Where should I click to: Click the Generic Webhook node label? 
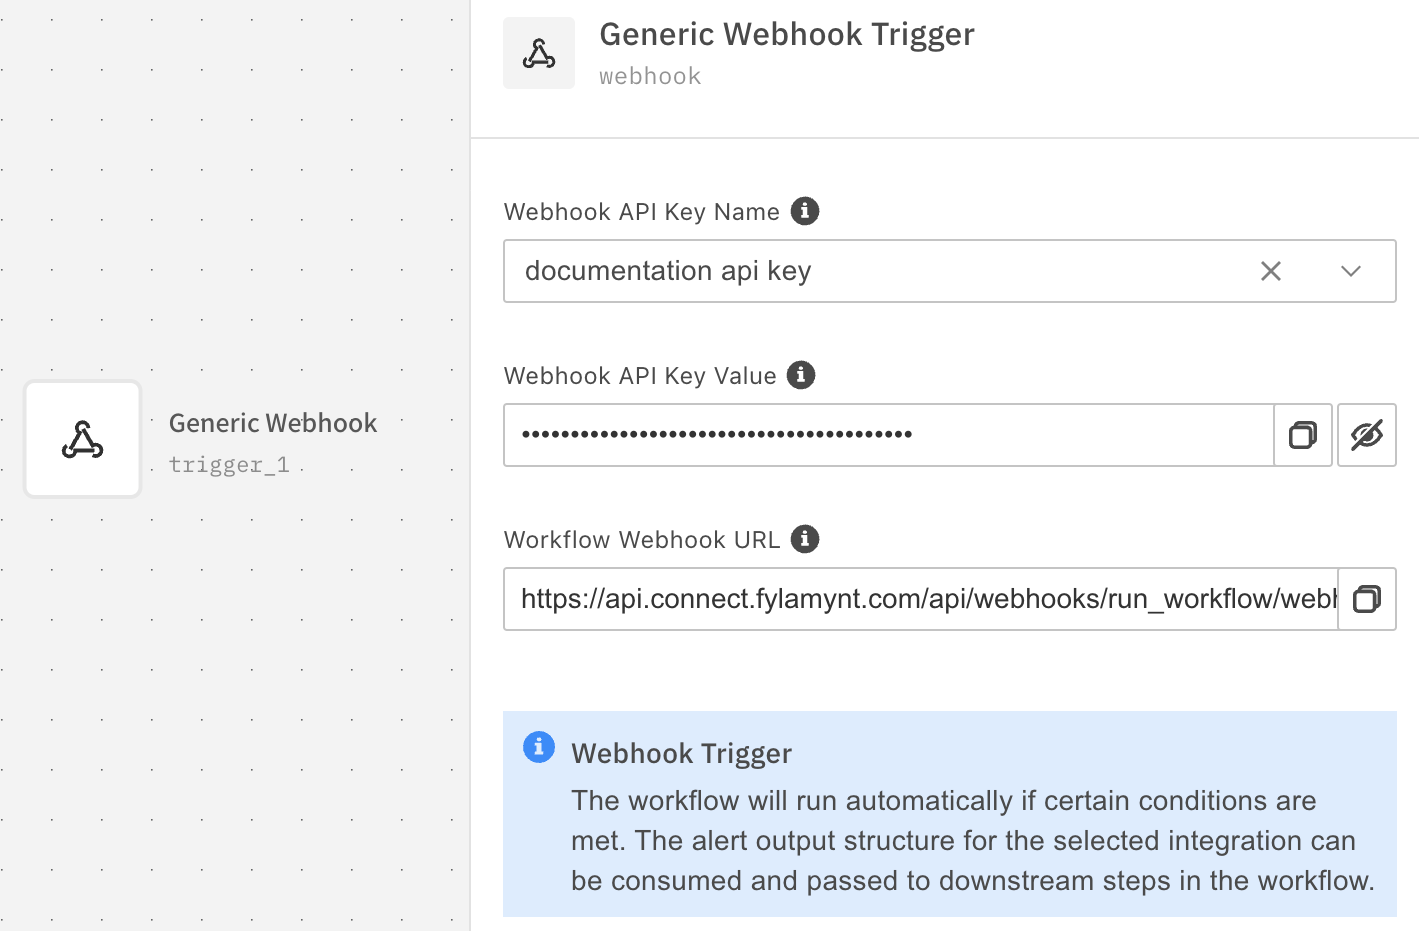273,423
